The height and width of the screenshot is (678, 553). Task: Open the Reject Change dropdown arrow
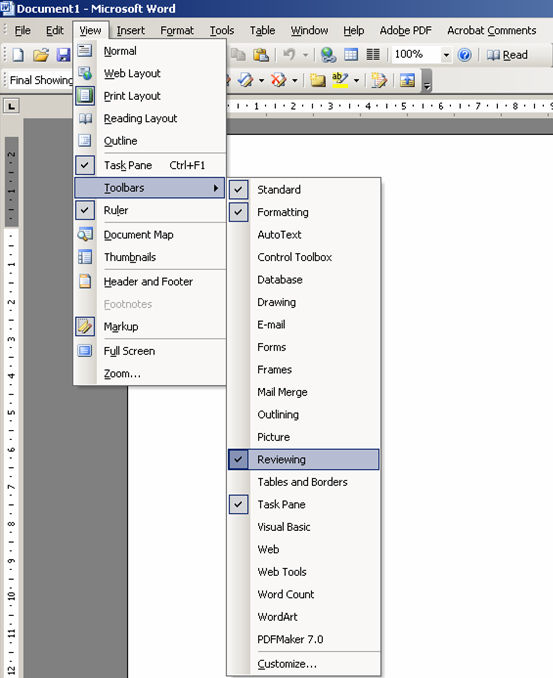(x=294, y=80)
